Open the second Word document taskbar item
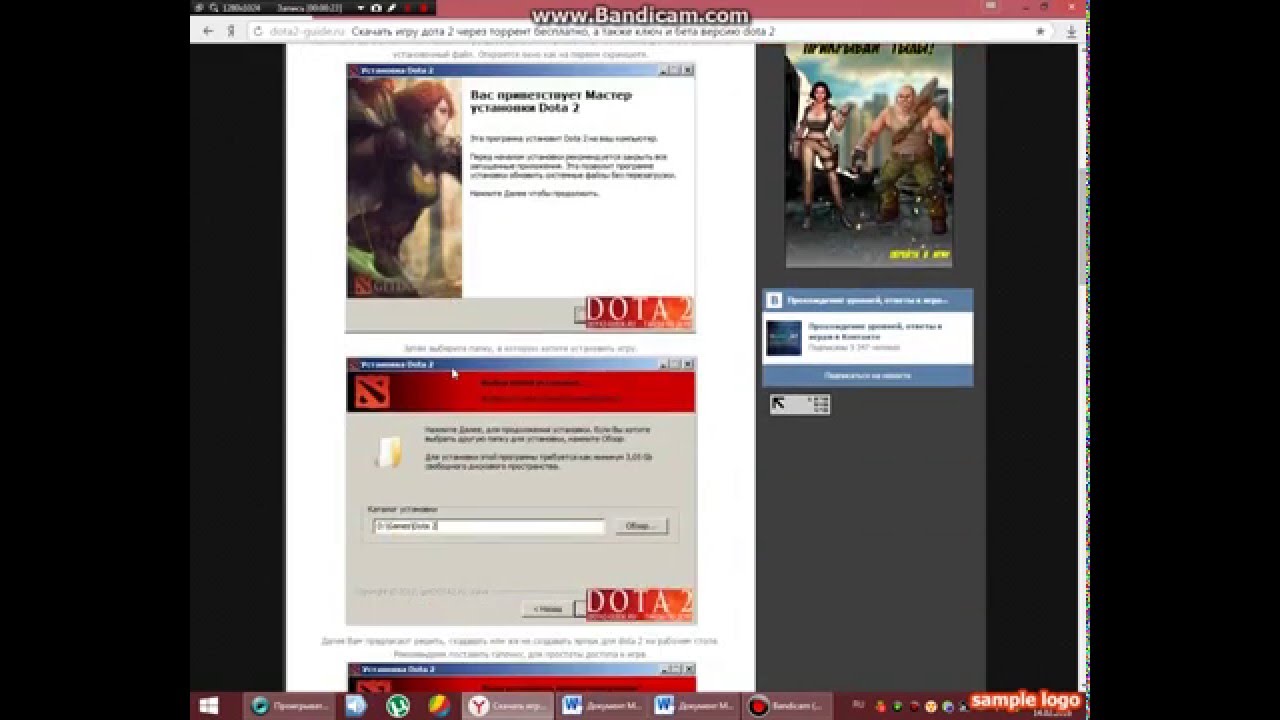 click(694, 705)
